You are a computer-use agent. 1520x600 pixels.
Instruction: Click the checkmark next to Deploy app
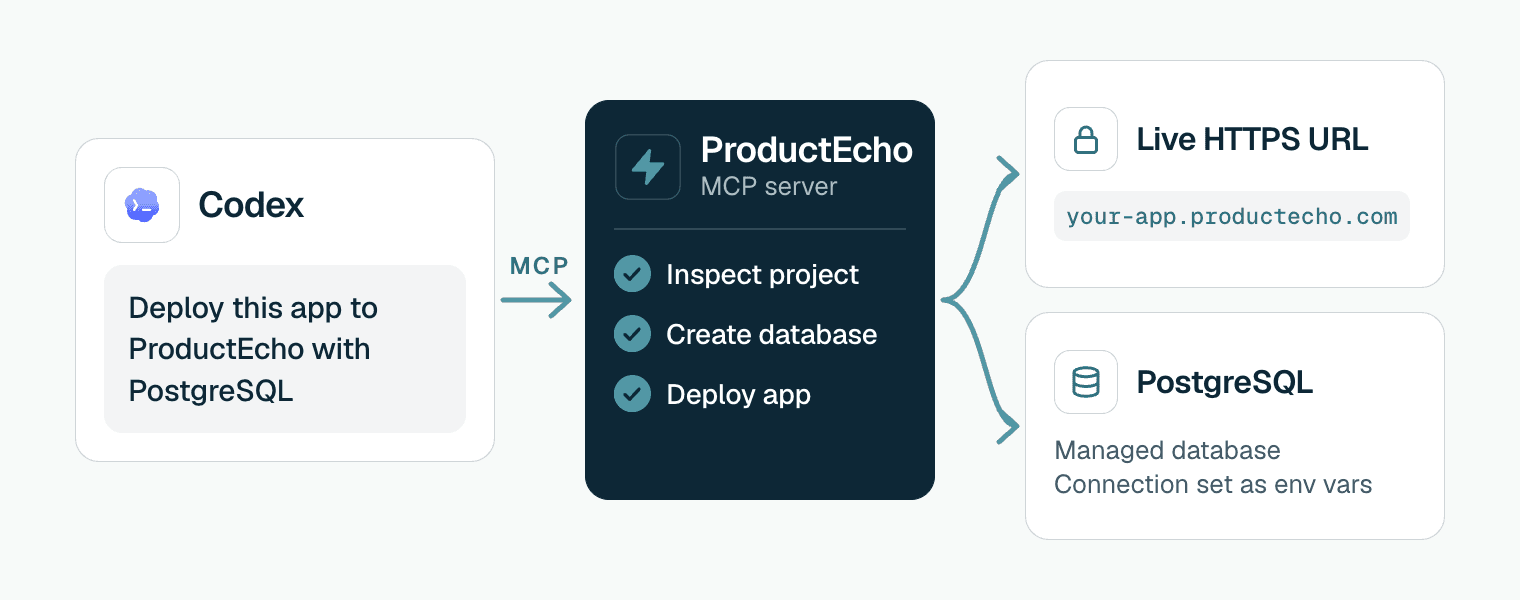click(x=632, y=394)
